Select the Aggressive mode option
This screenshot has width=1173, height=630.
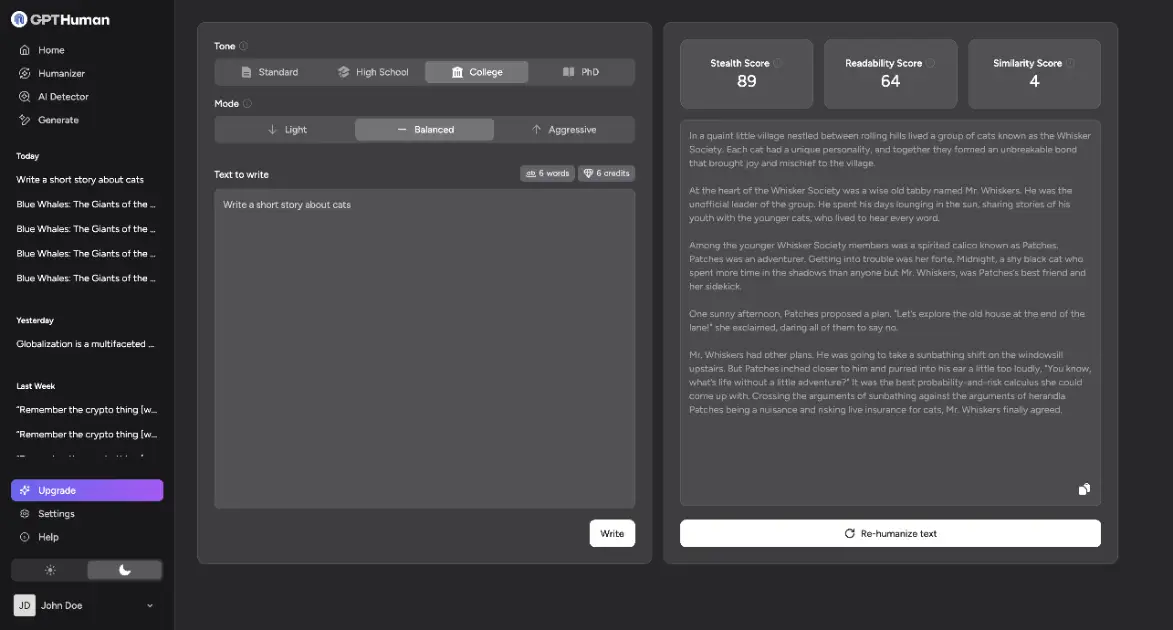[565, 129]
